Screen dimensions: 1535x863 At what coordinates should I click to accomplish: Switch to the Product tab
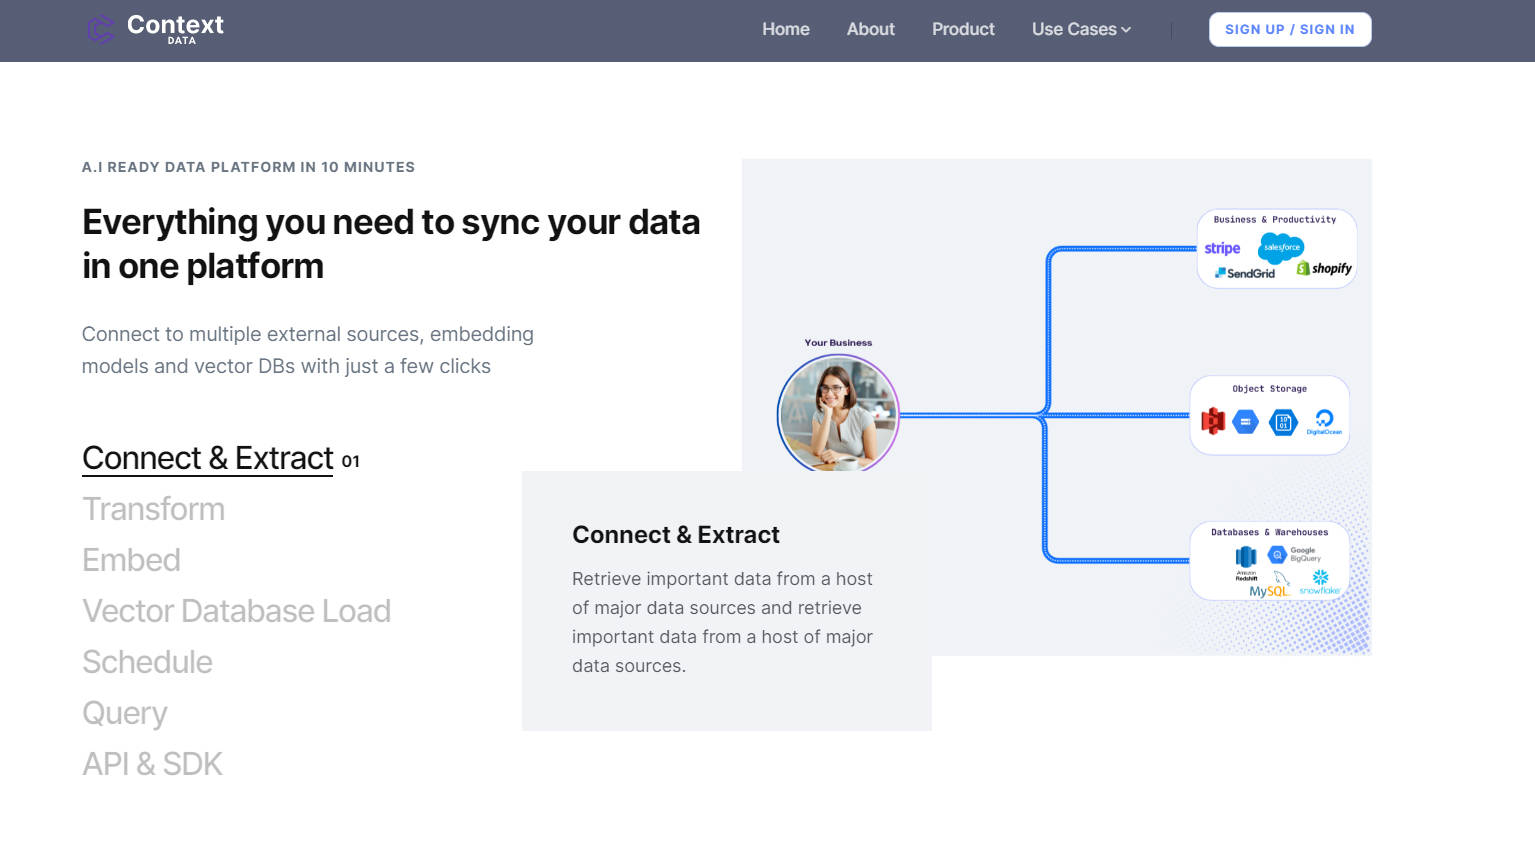click(962, 29)
